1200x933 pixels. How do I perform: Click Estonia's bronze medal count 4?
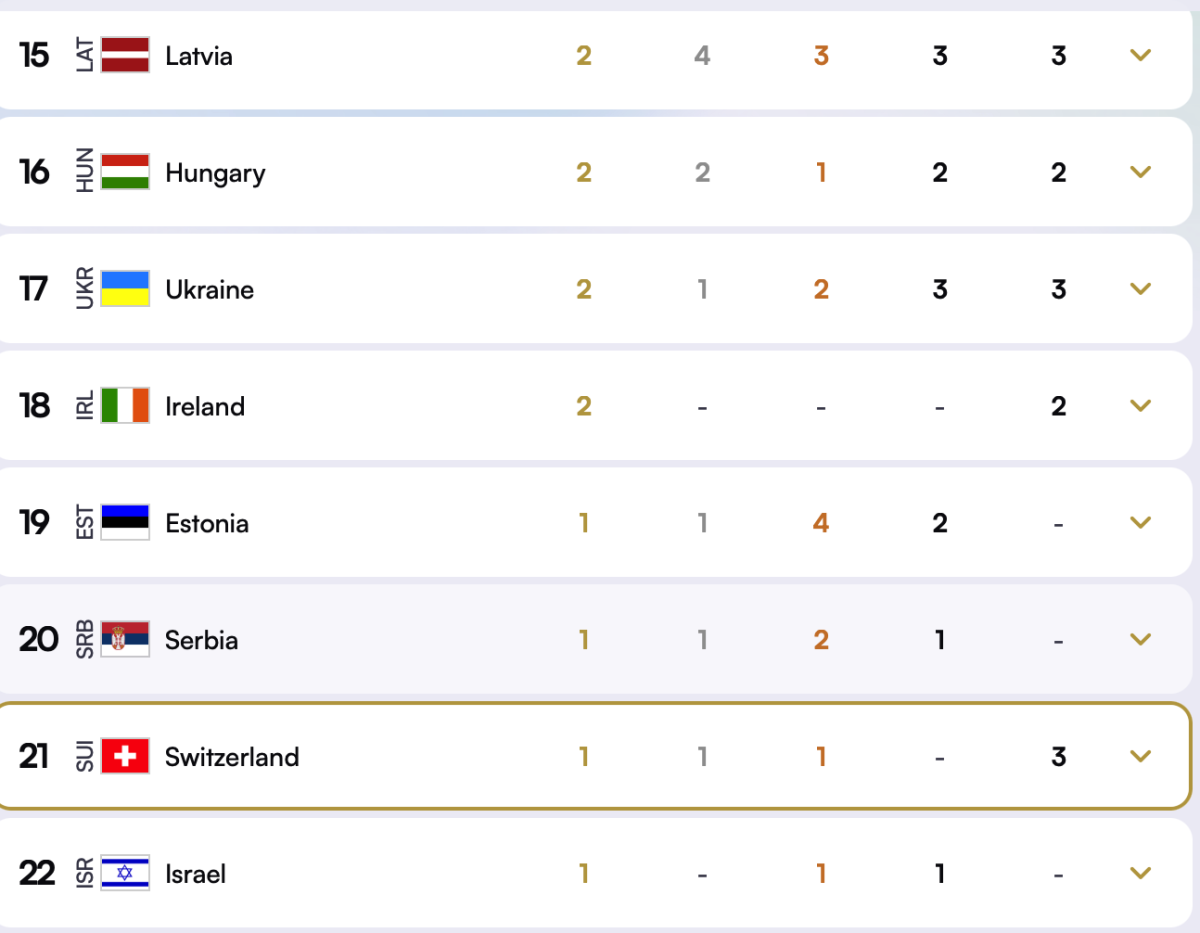point(821,523)
